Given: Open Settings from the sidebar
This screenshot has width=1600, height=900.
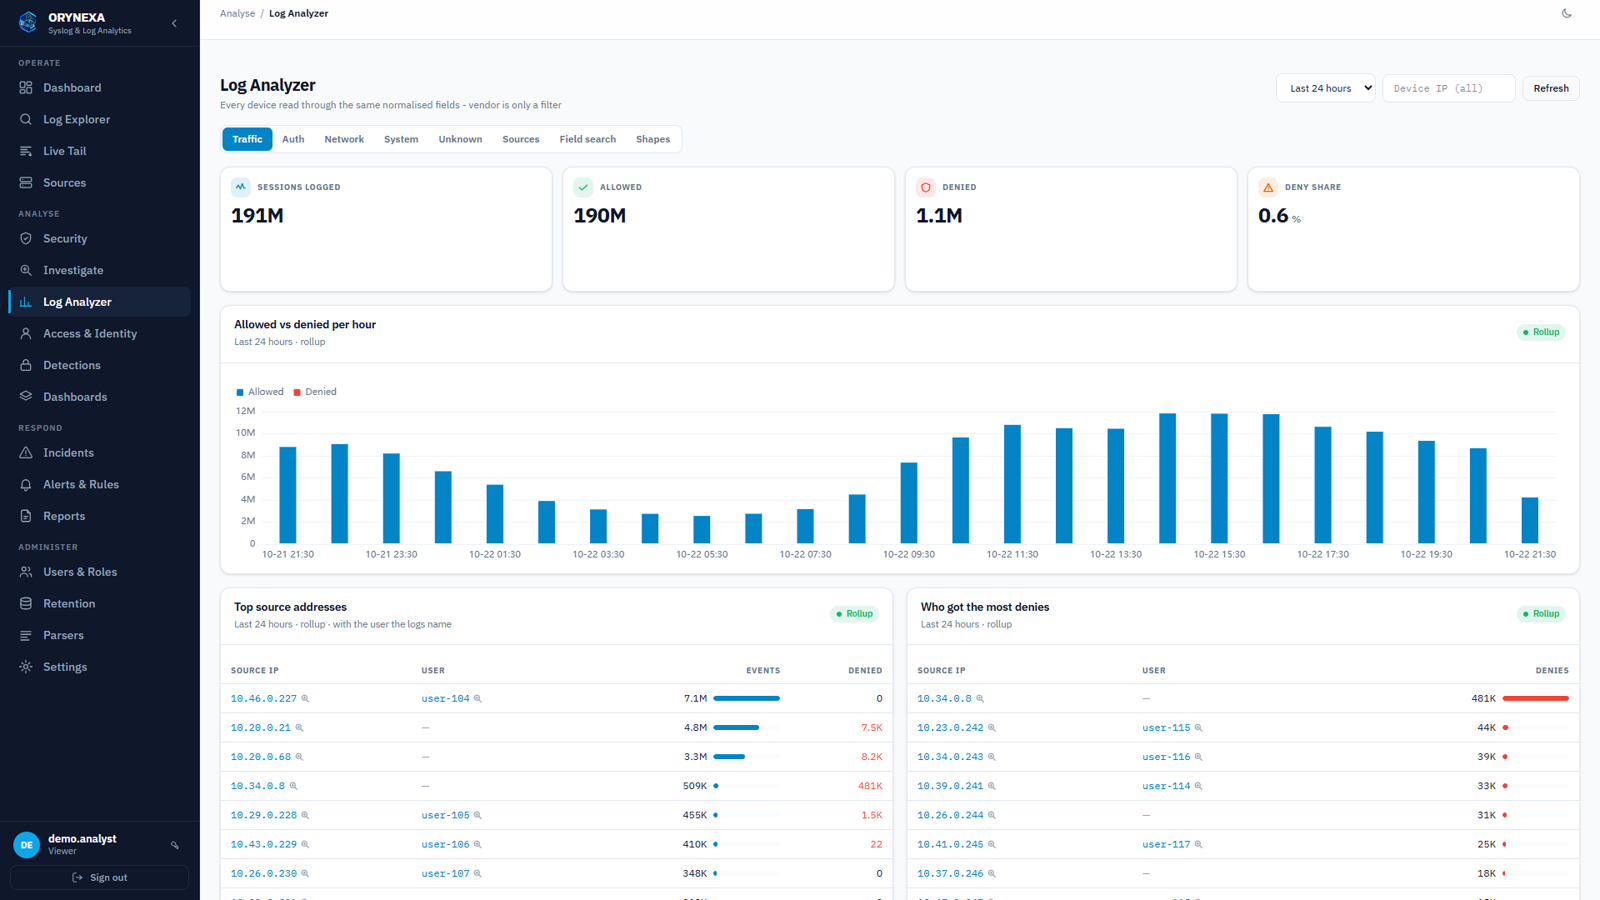Looking at the screenshot, I should point(99,667).
